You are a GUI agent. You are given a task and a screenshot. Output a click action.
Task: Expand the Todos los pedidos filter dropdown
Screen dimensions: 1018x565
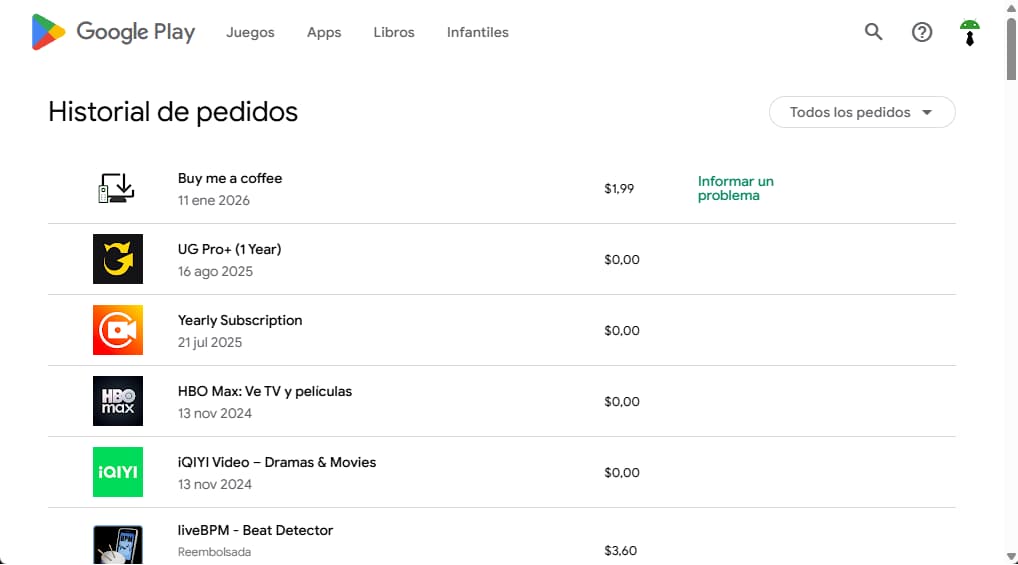click(x=862, y=112)
